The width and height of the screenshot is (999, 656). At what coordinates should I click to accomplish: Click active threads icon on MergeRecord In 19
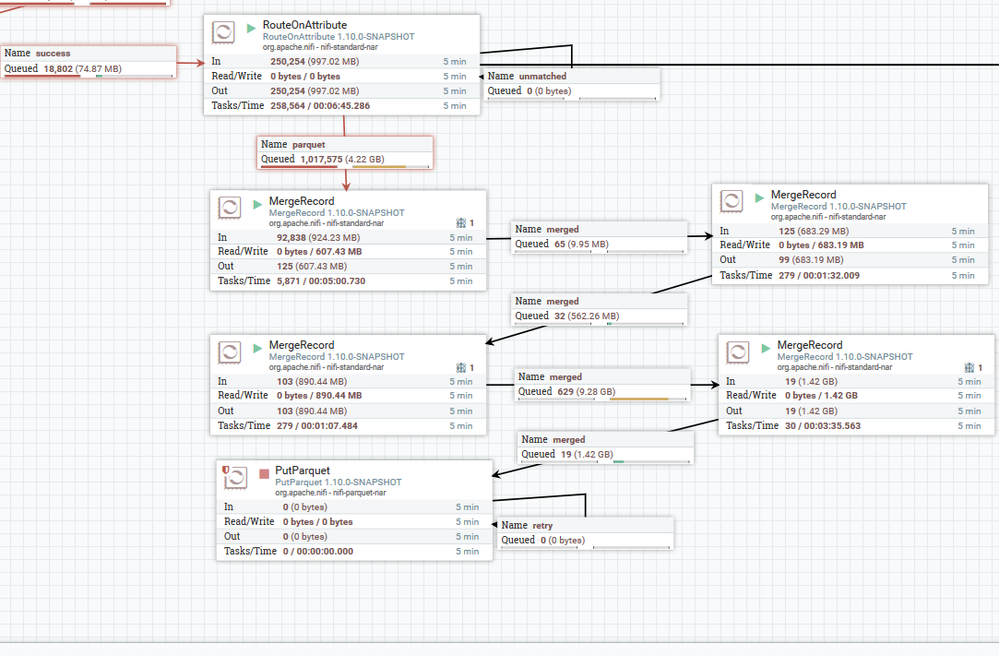(x=970, y=367)
